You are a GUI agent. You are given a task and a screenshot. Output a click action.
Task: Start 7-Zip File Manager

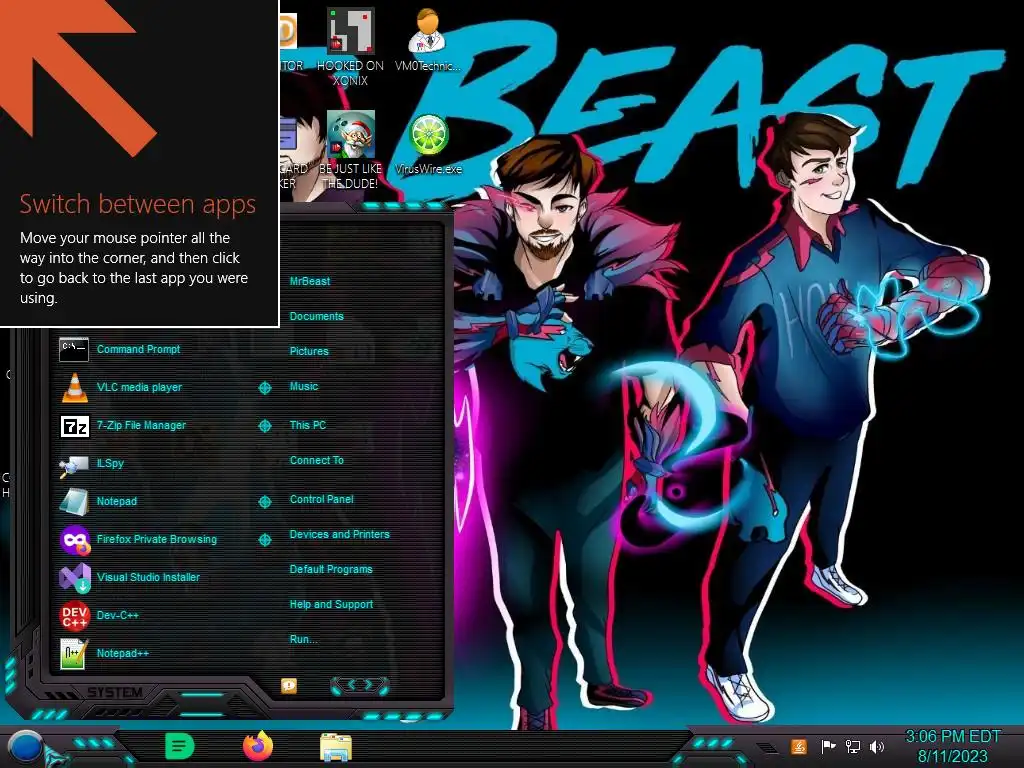coord(123,426)
